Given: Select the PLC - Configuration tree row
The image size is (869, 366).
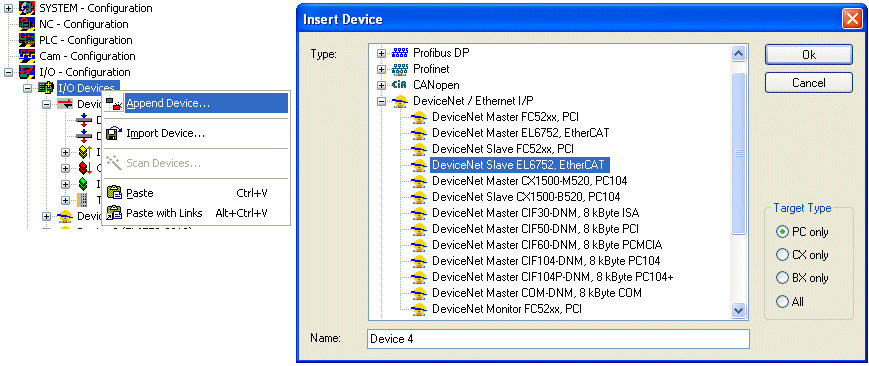Looking at the screenshot, I should 85,40.
